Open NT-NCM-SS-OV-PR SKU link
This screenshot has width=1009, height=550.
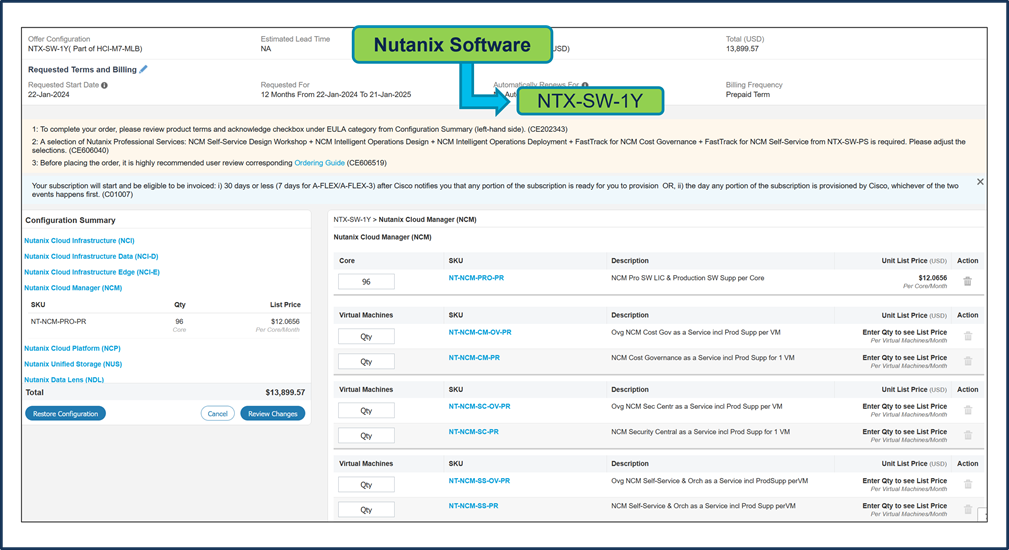pos(479,481)
